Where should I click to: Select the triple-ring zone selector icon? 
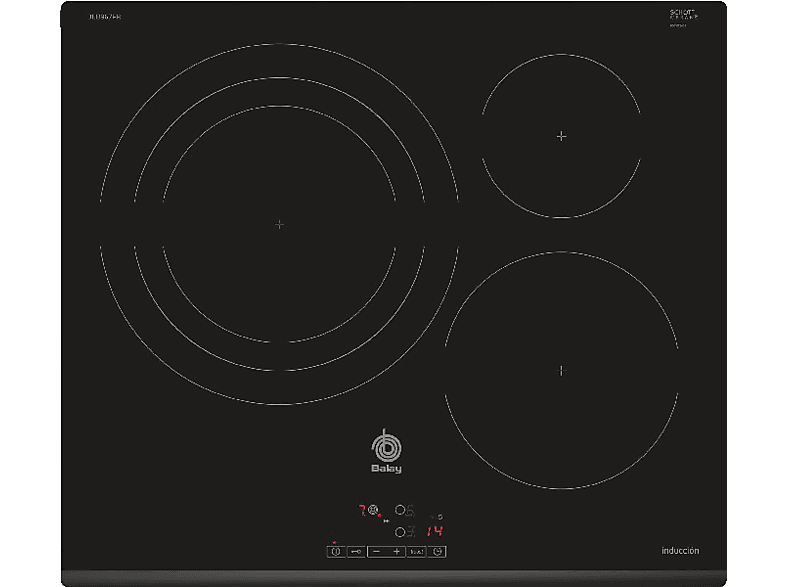(x=373, y=510)
